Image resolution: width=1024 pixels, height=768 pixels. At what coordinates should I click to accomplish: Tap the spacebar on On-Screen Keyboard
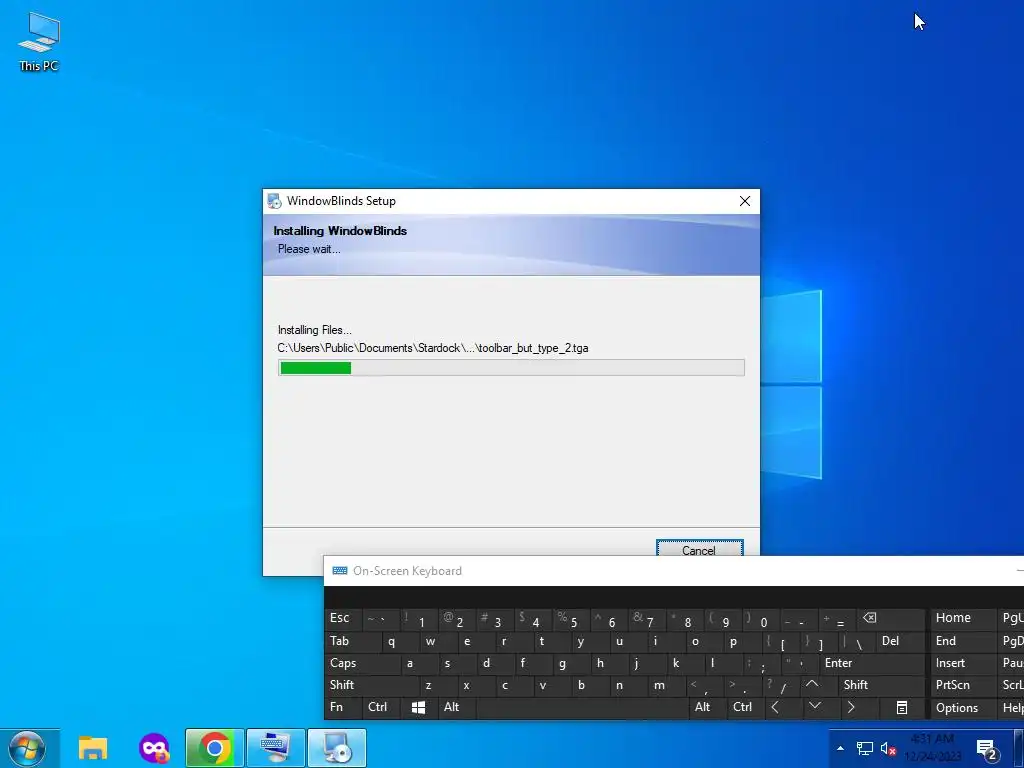pyautogui.click(x=583, y=707)
